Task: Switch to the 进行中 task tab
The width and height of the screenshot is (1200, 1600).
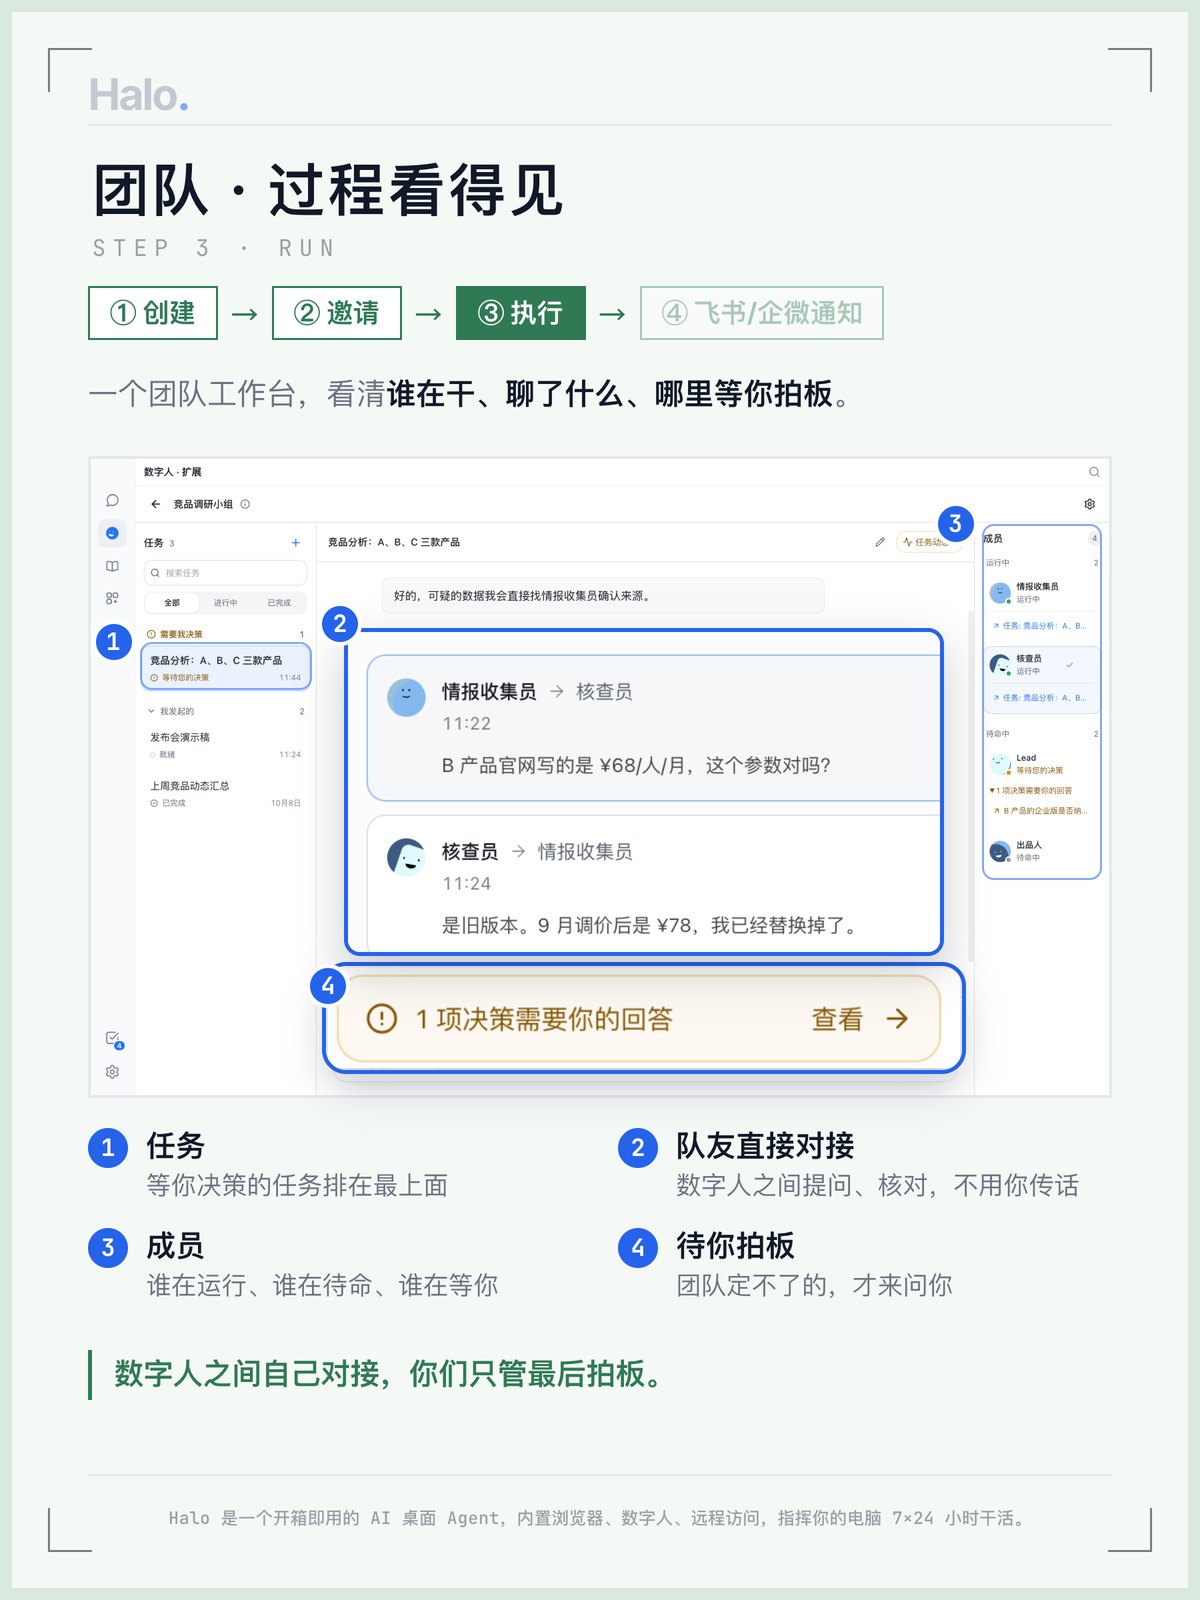Action: coord(225,603)
